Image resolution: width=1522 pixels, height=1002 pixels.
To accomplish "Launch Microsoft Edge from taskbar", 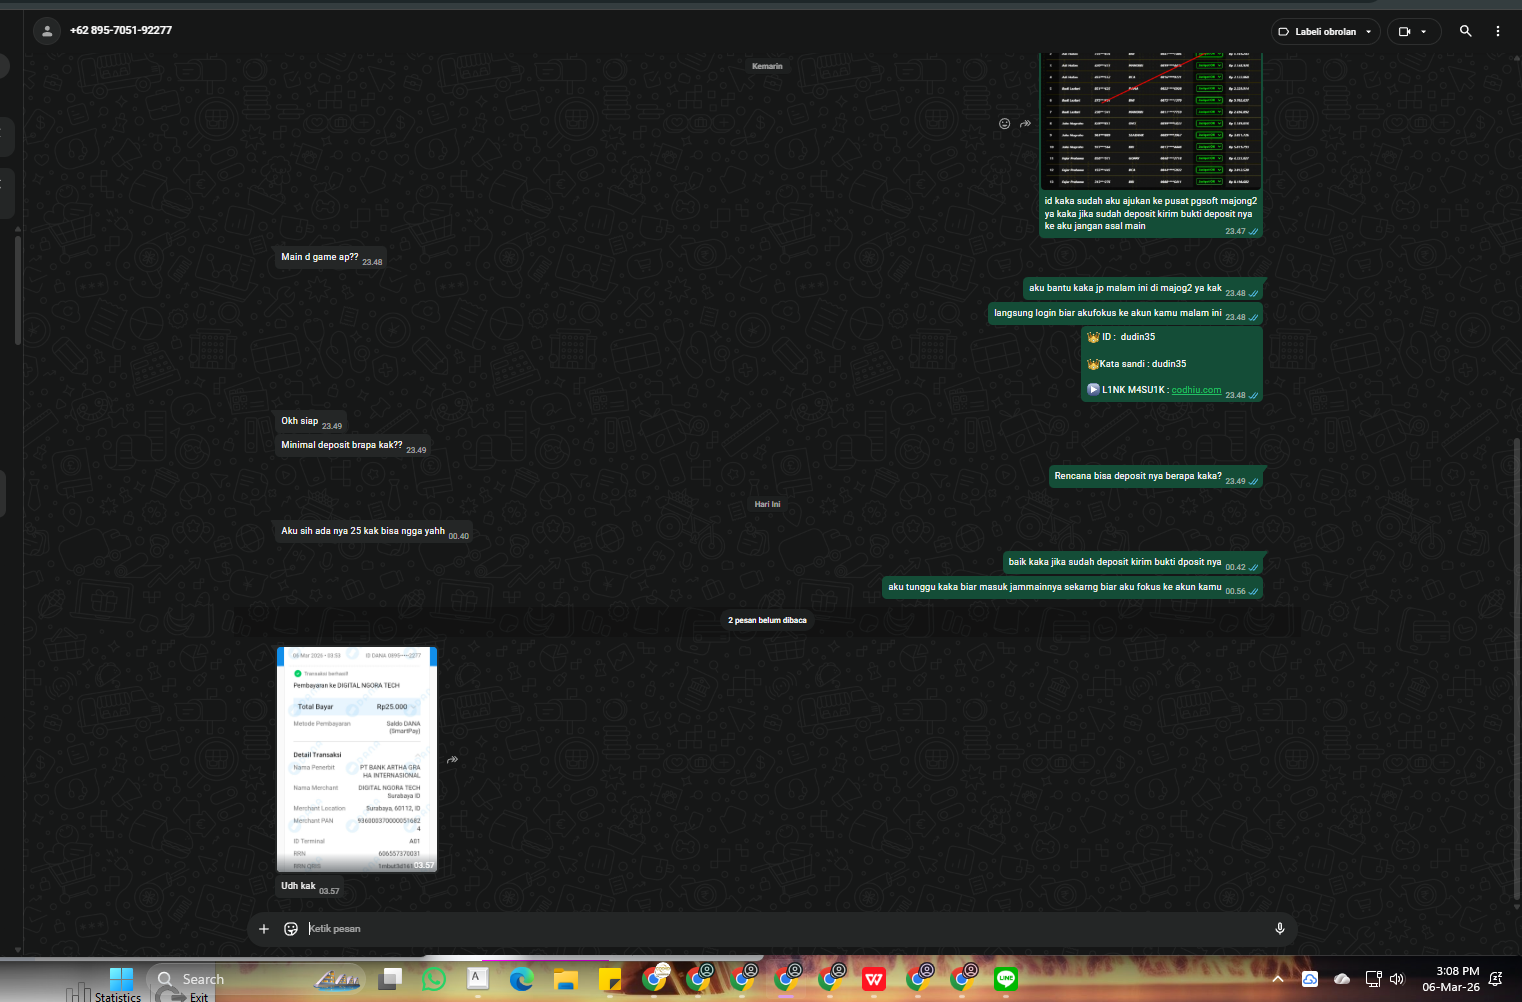I will tap(522, 980).
